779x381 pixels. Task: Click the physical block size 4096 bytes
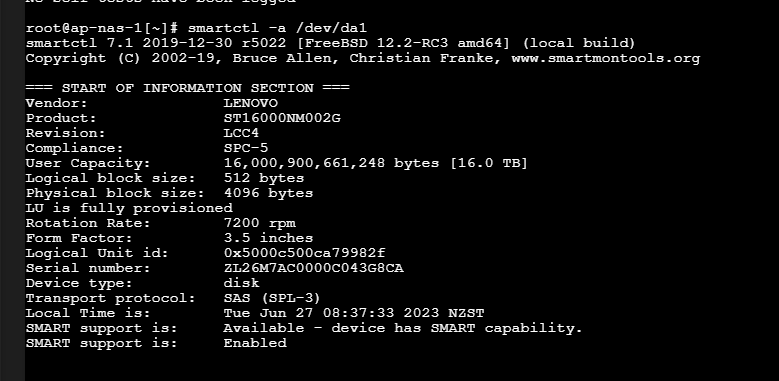point(268,193)
